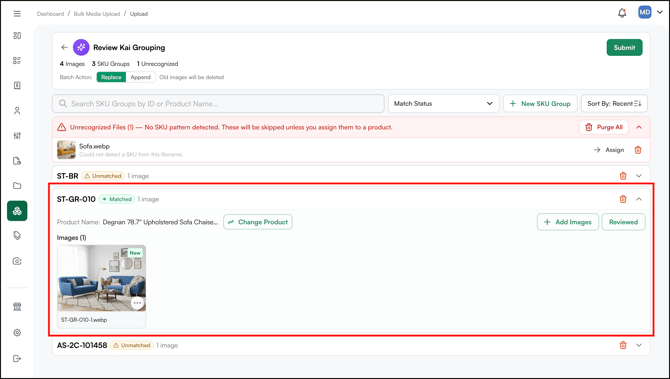Open the tags icon in sidebar
Screen dimensions: 670x379
(17, 235)
